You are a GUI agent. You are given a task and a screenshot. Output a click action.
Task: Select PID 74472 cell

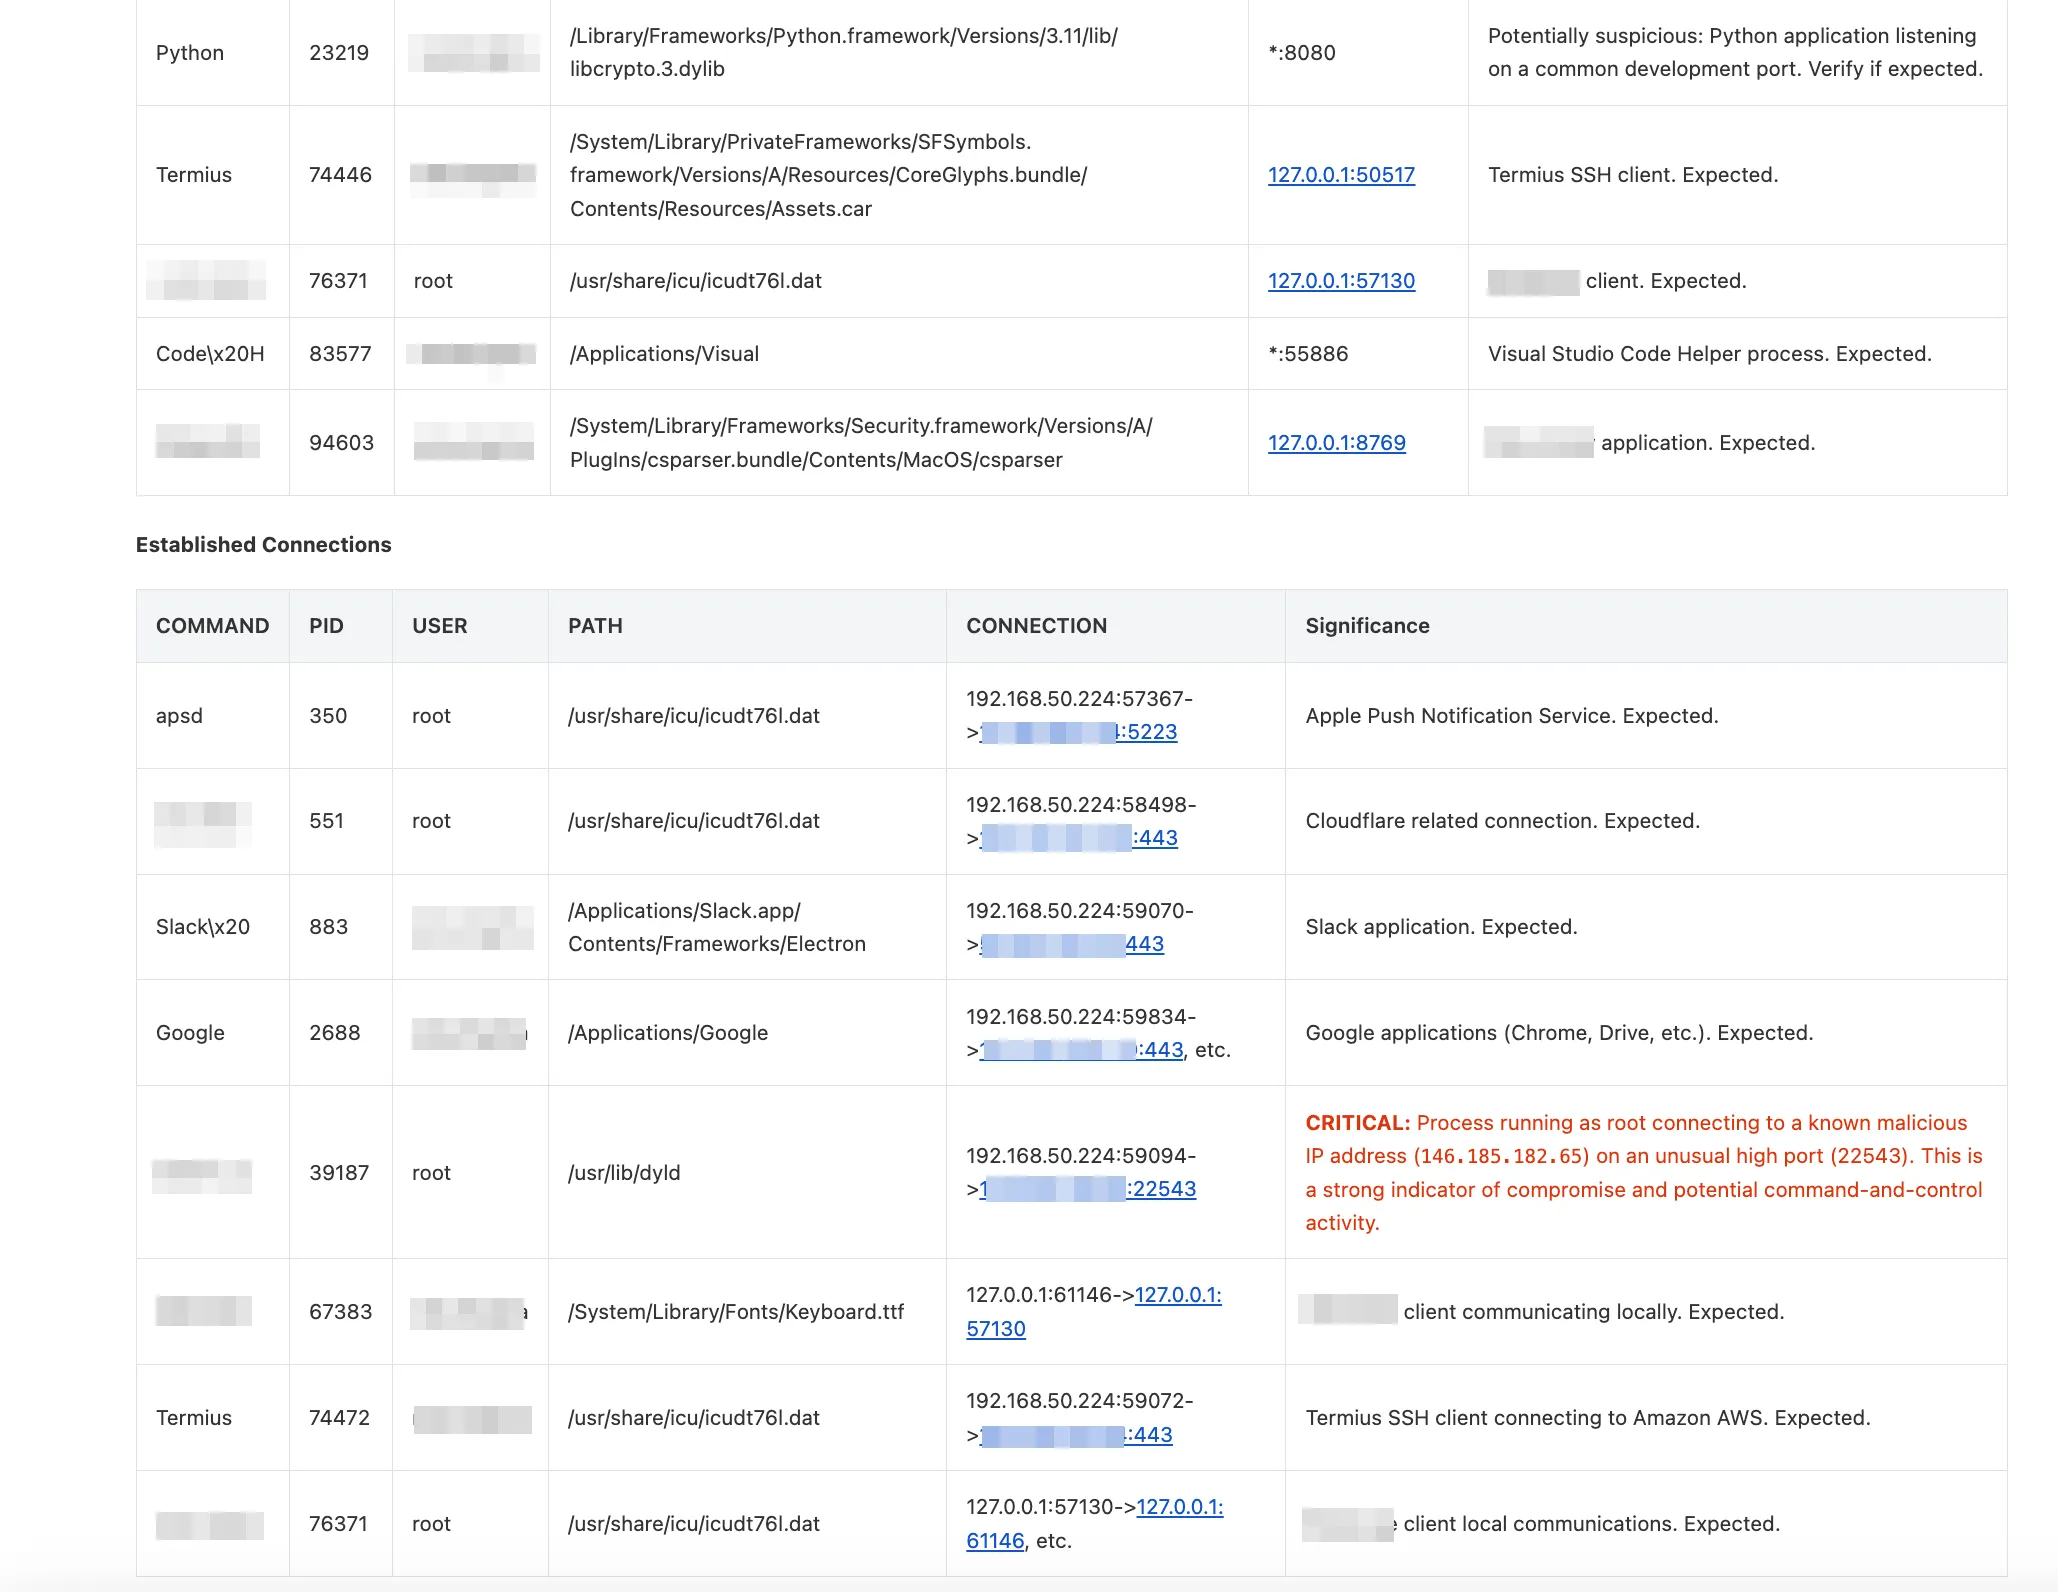(x=339, y=1418)
